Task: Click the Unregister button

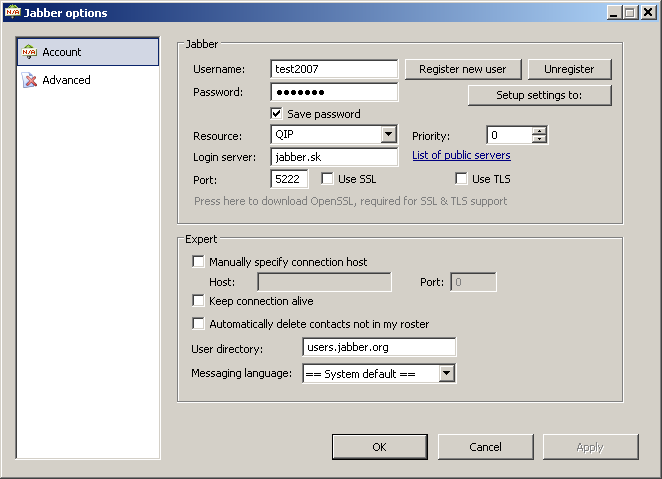Action: tap(569, 69)
